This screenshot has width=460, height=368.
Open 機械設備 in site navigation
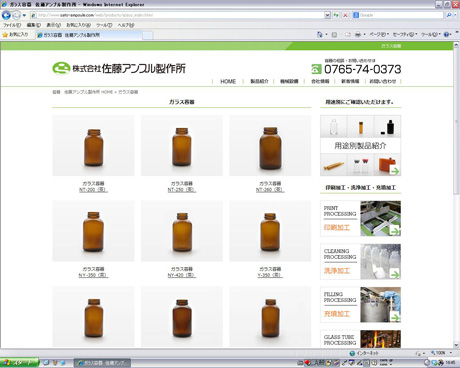tap(289, 81)
